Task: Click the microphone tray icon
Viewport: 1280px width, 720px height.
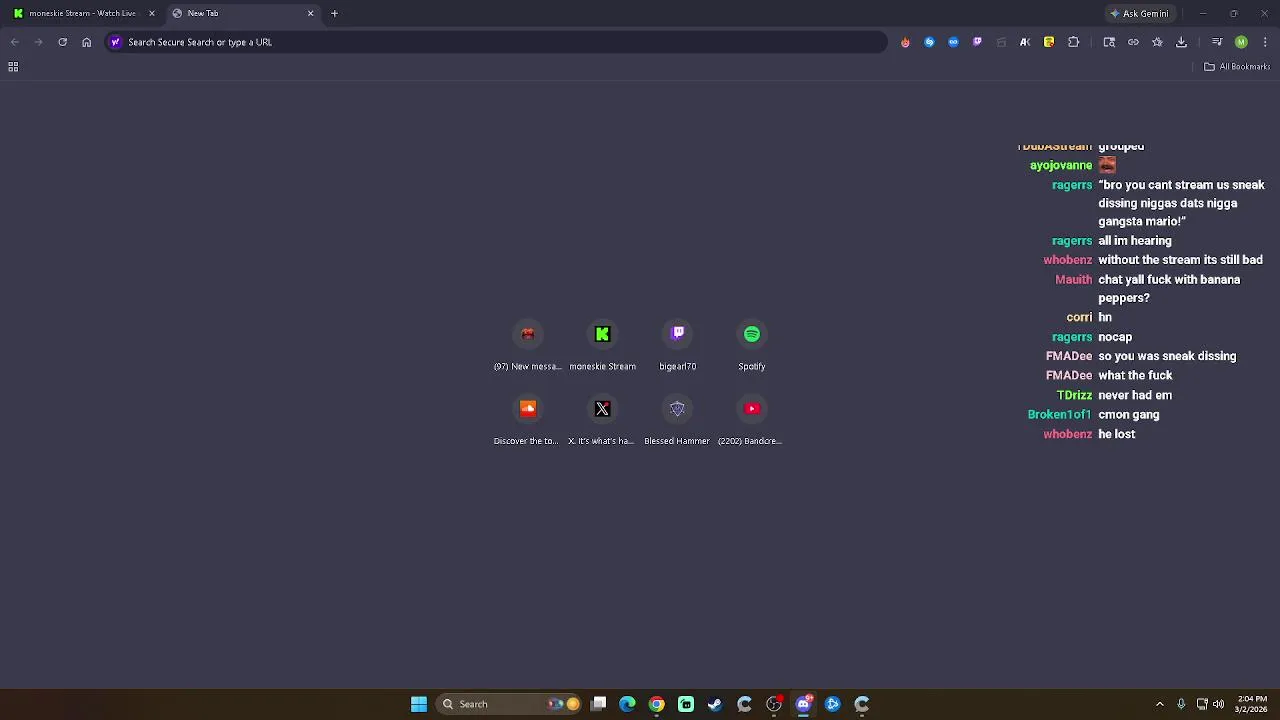Action: (1181, 704)
